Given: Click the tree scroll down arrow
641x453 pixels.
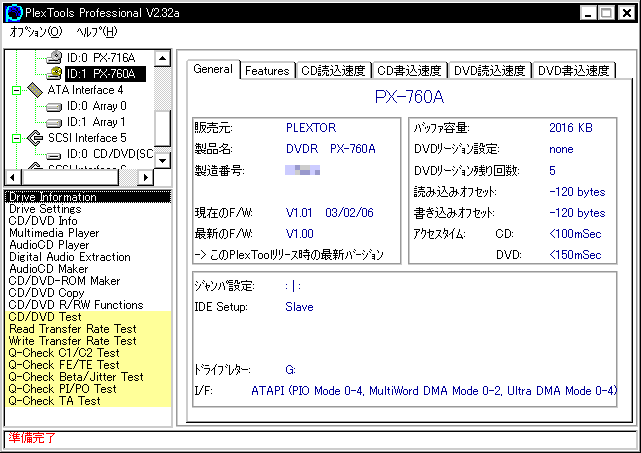Looking at the screenshot, I should coord(163,160).
